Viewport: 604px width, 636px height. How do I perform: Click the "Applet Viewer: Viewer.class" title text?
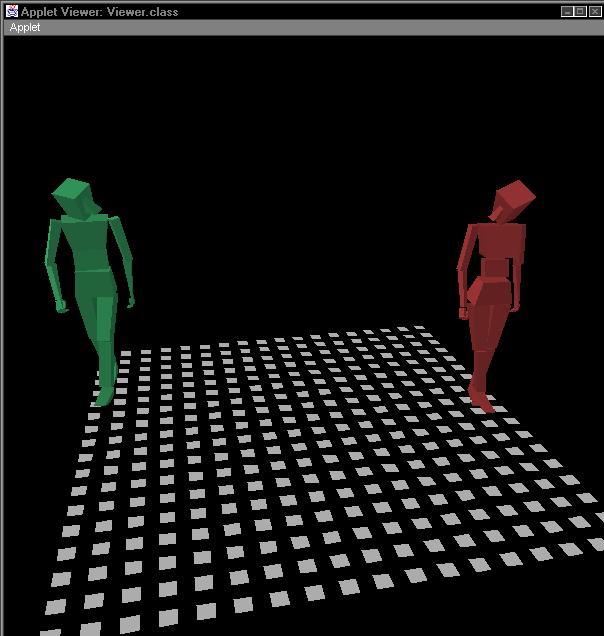point(90,11)
